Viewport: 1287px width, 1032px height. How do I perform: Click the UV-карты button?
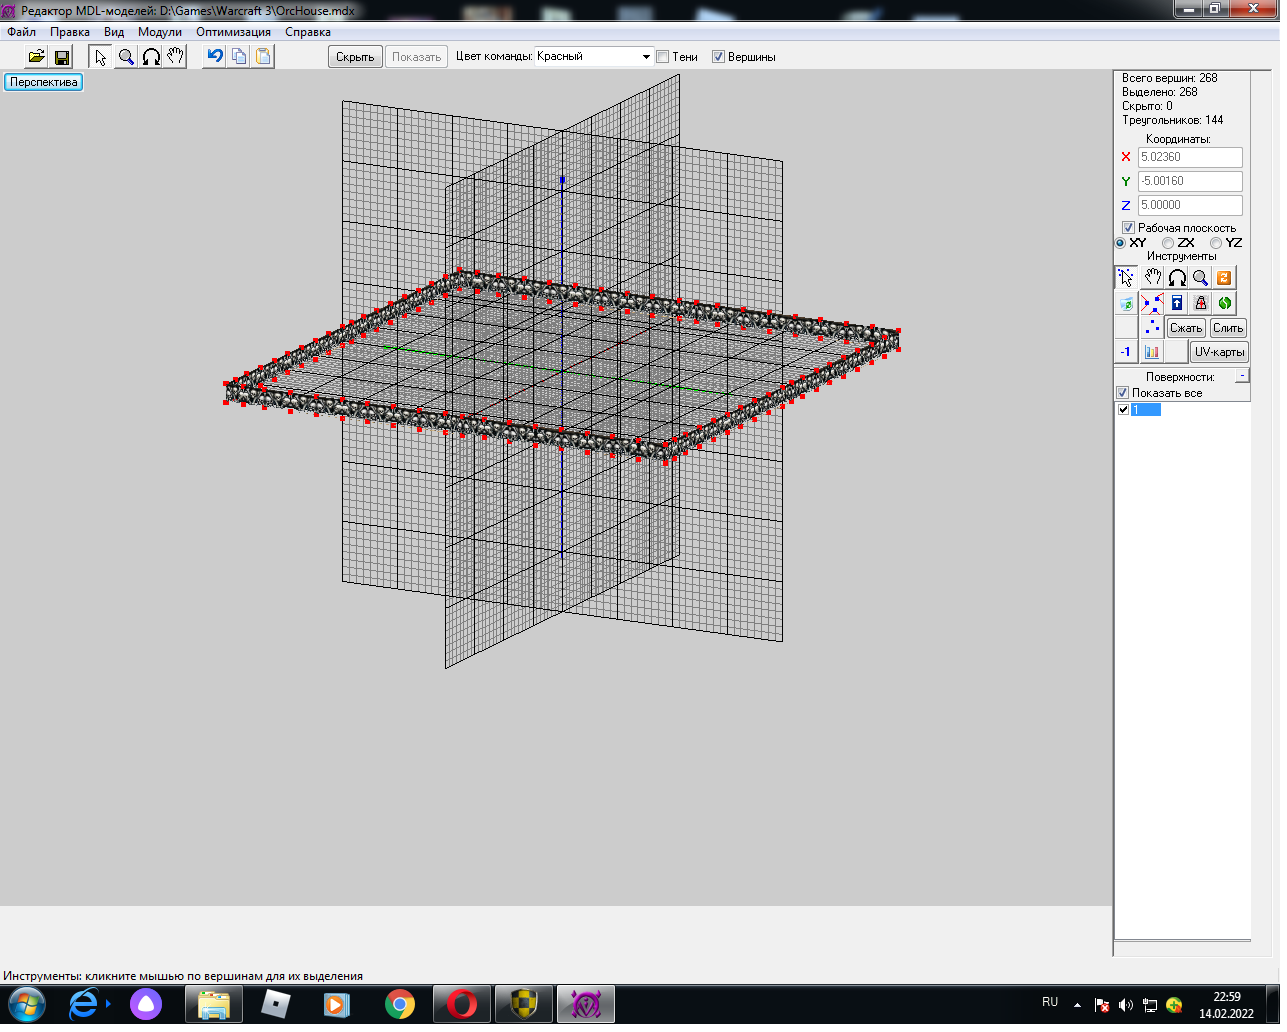(x=1219, y=352)
